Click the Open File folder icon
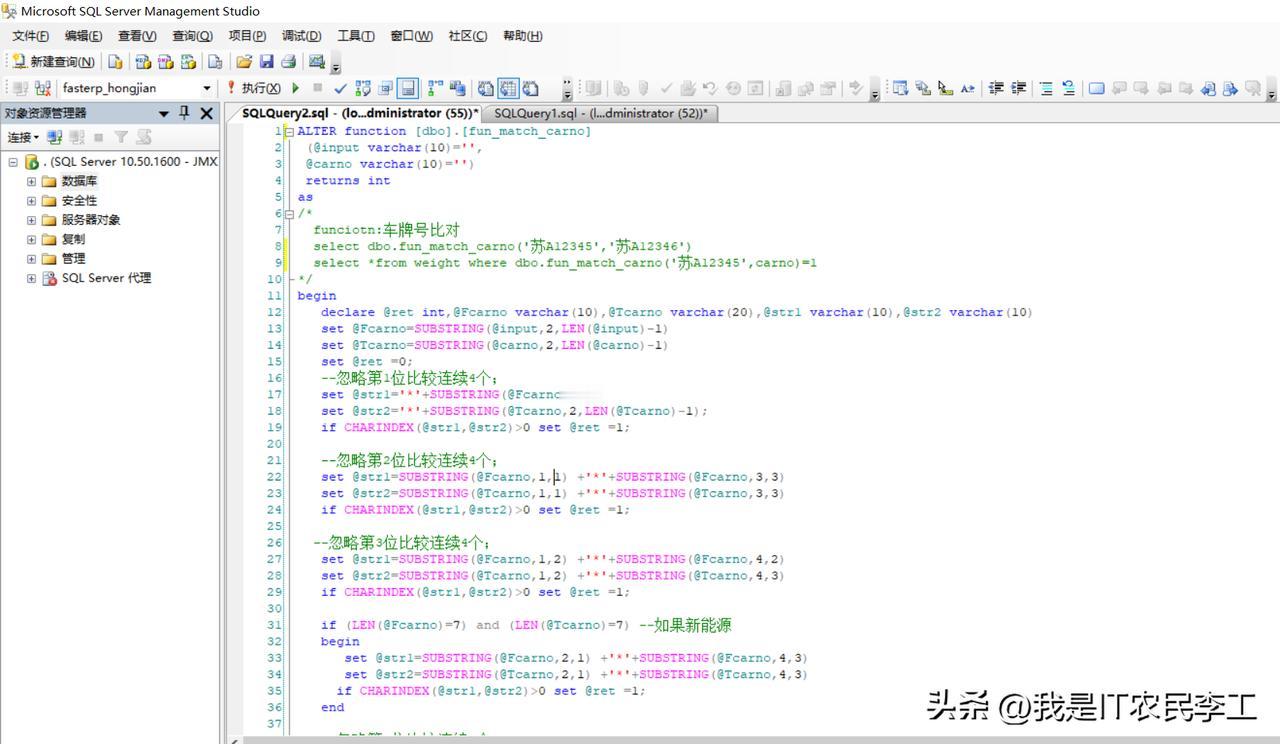 244,62
